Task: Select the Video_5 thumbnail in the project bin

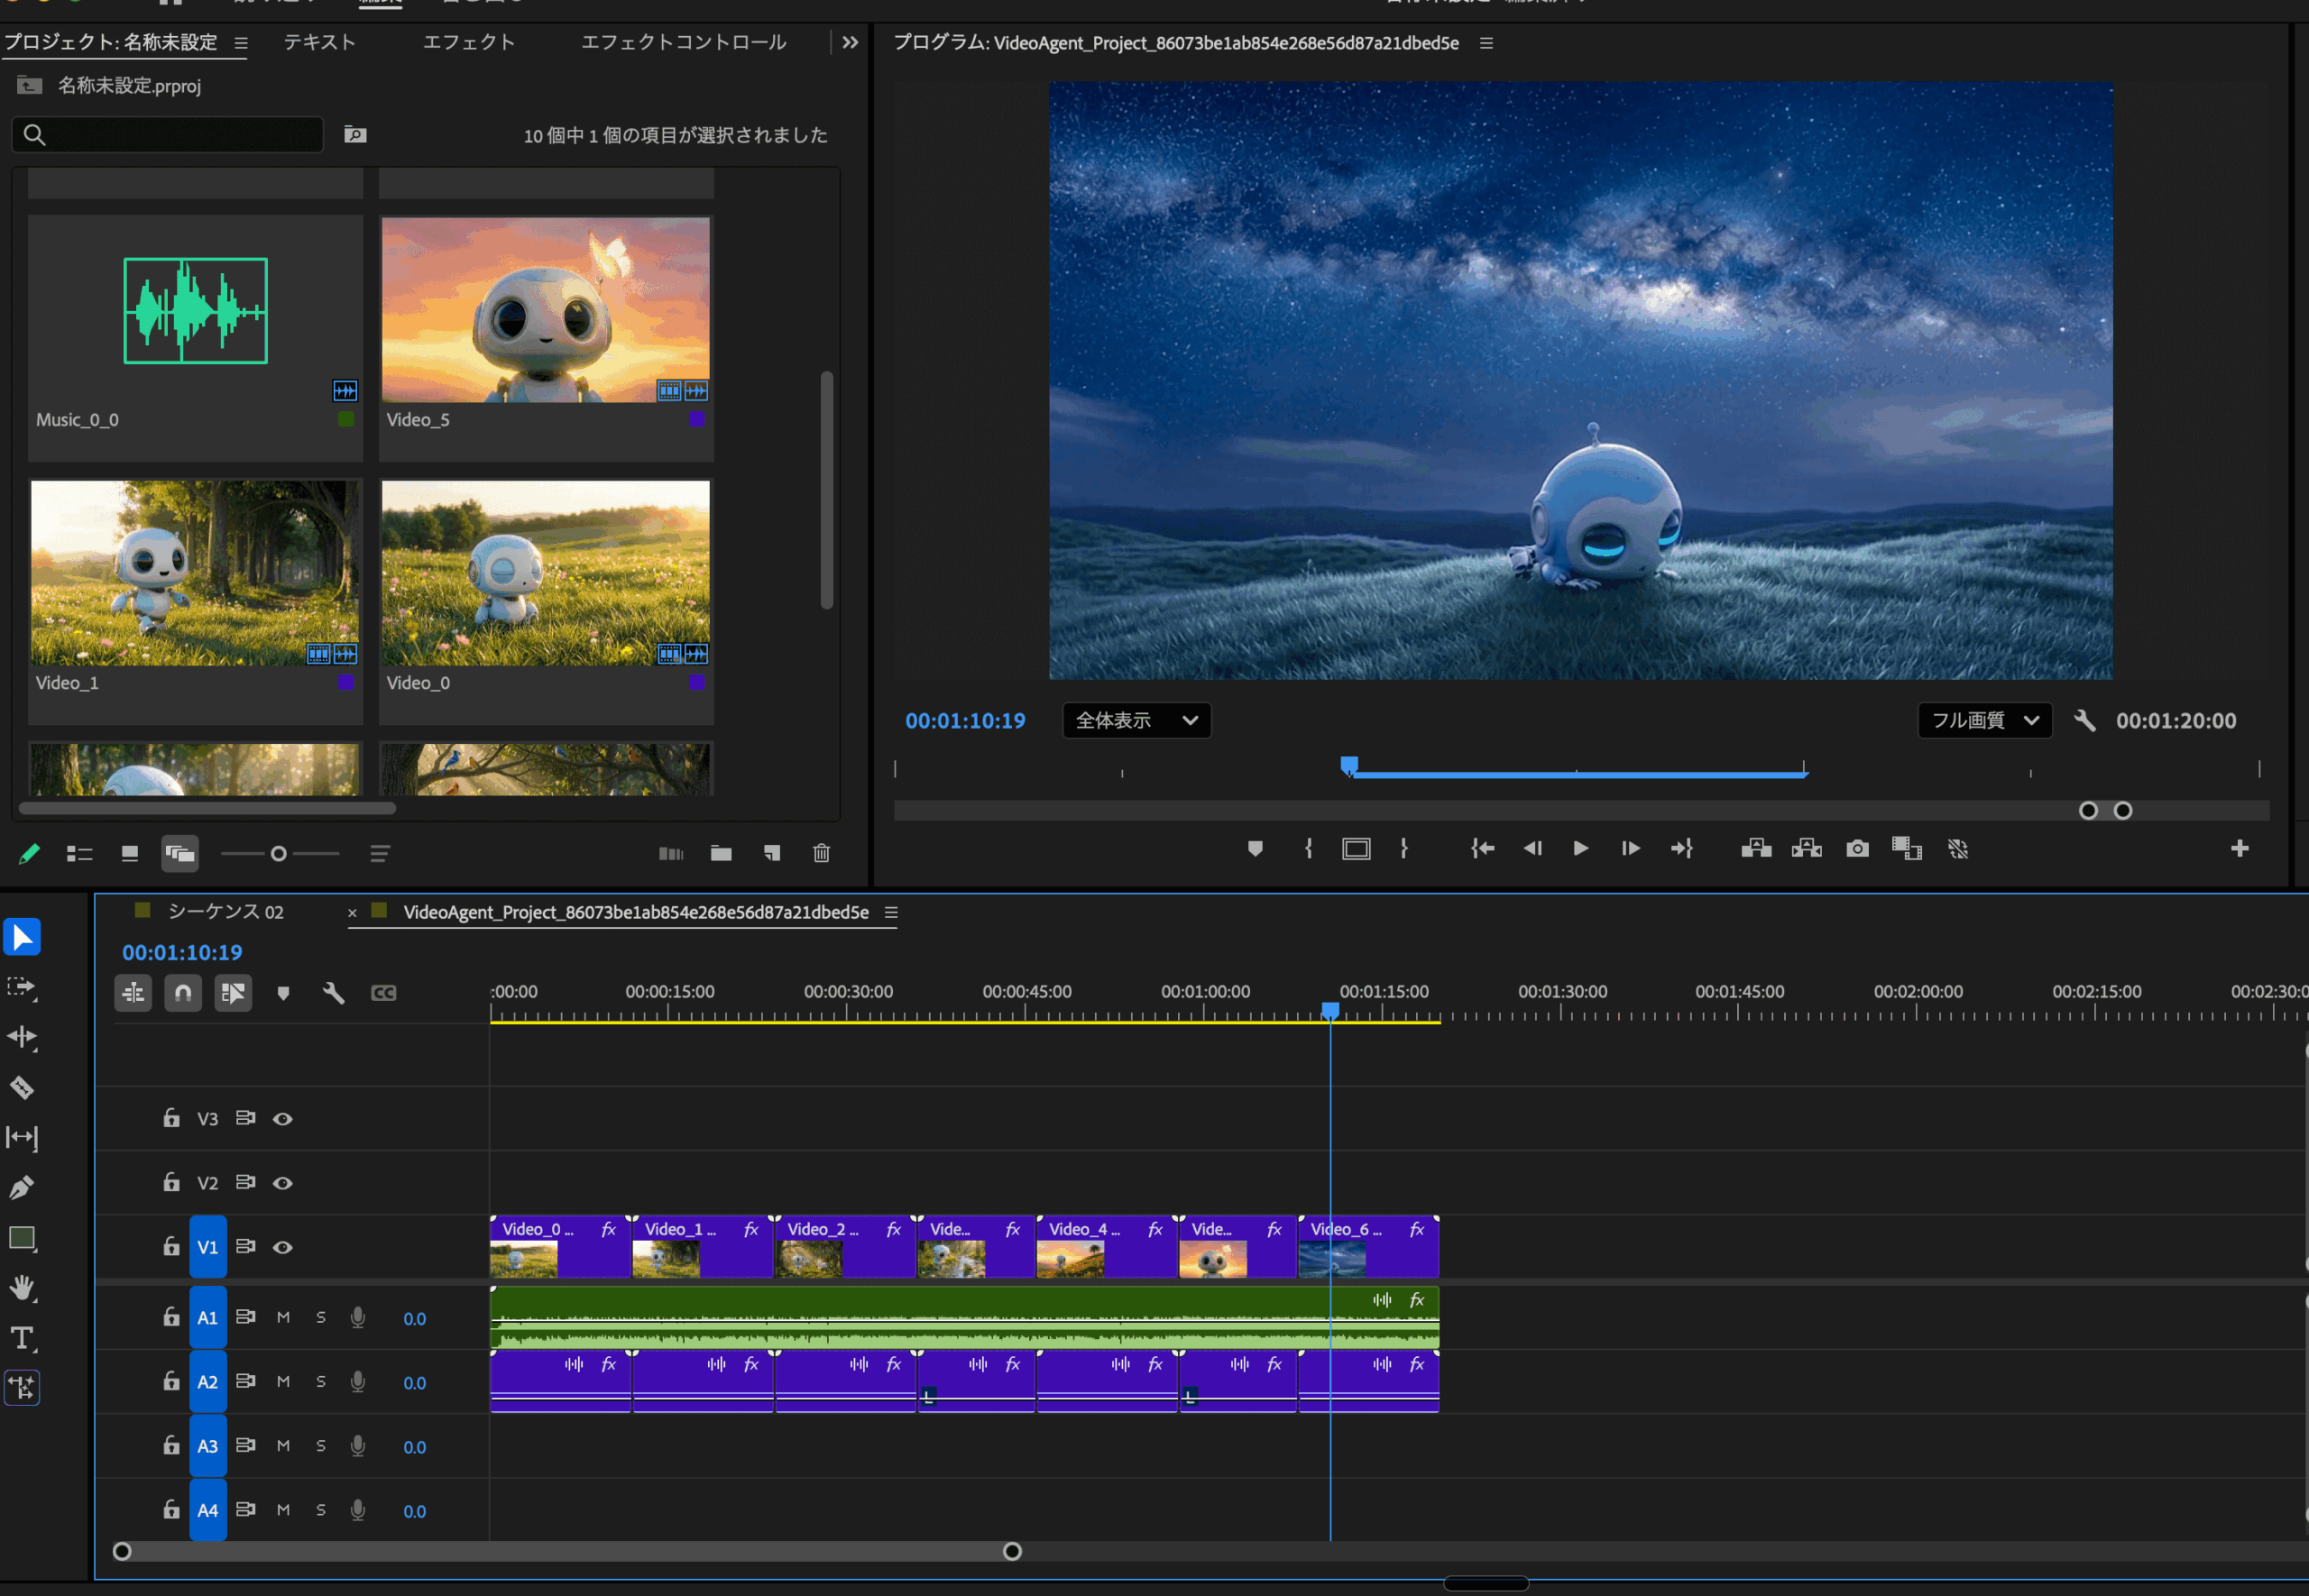Action: [545, 310]
